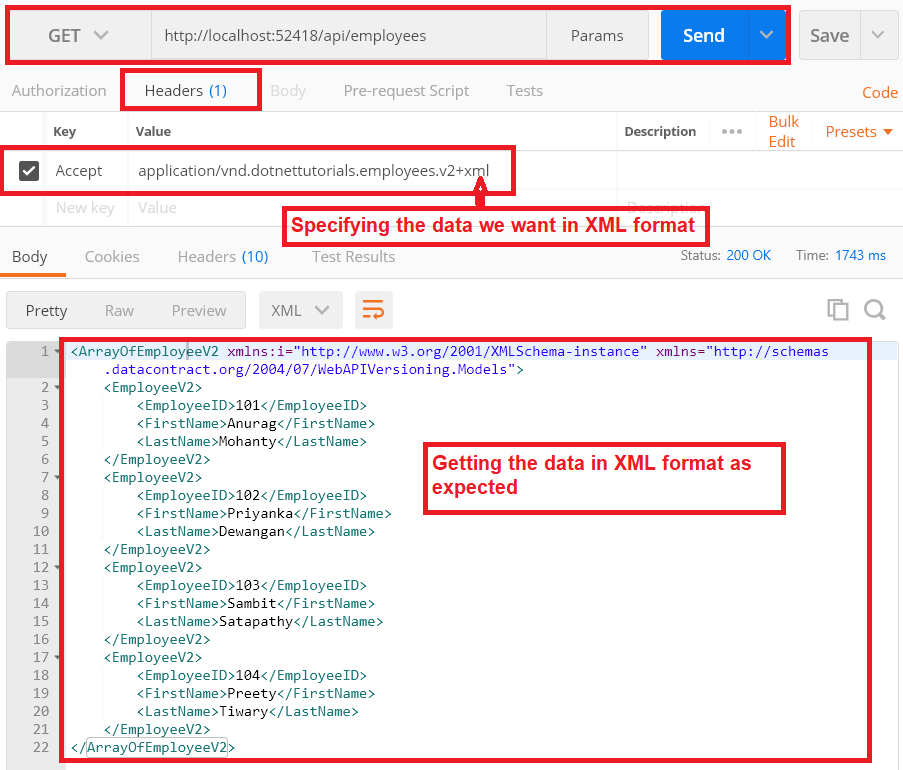Open the Save options arrow
903x770 pixels.
(x=878, y=36)
